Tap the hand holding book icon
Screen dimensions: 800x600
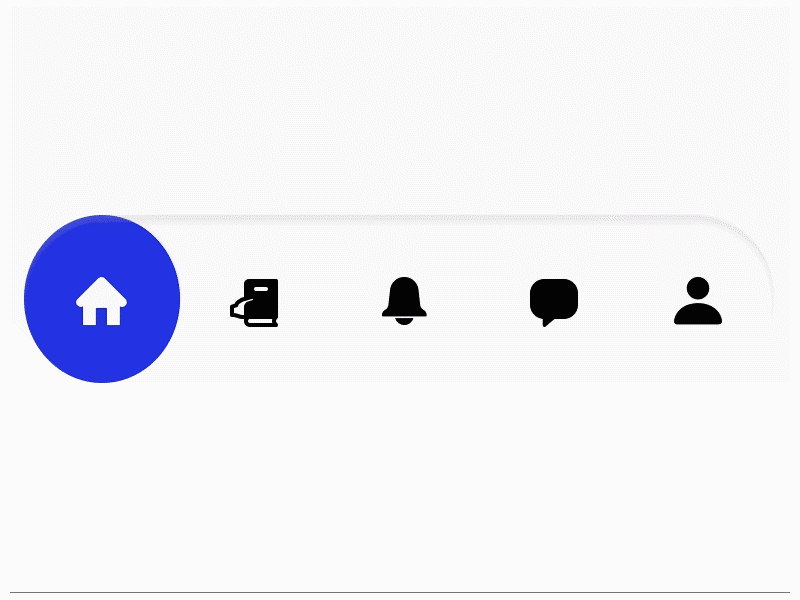254,303
